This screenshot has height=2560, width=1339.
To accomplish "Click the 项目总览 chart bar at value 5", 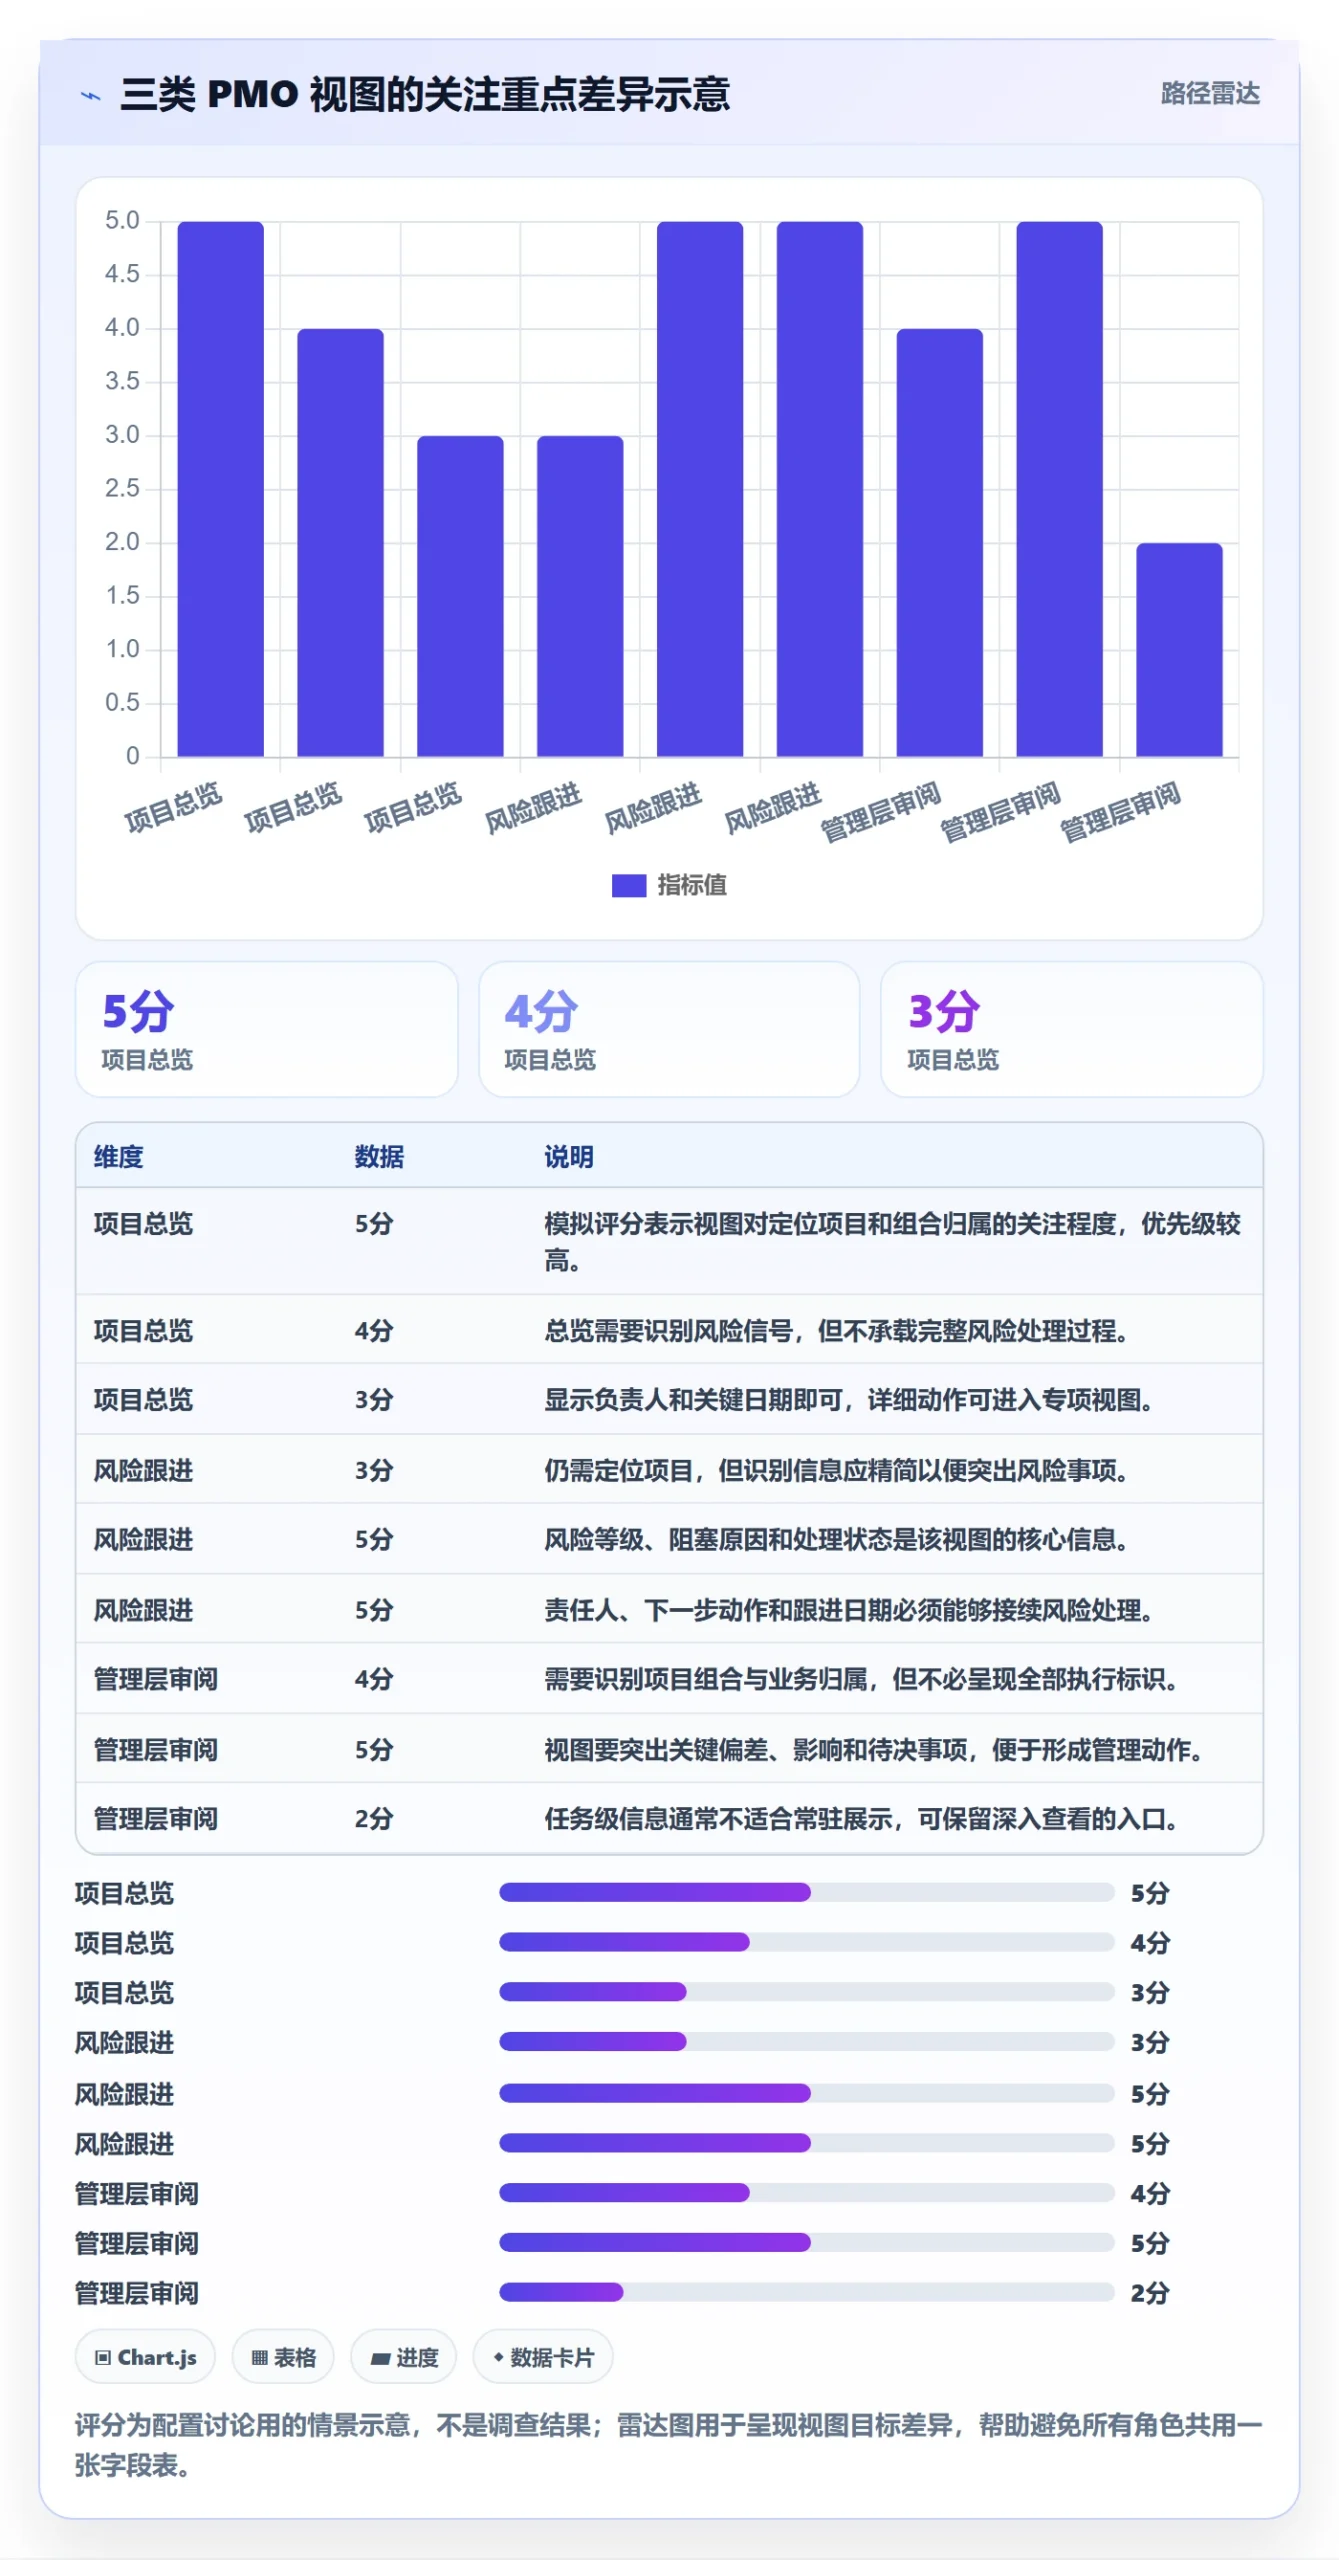I will click(221, 489).
